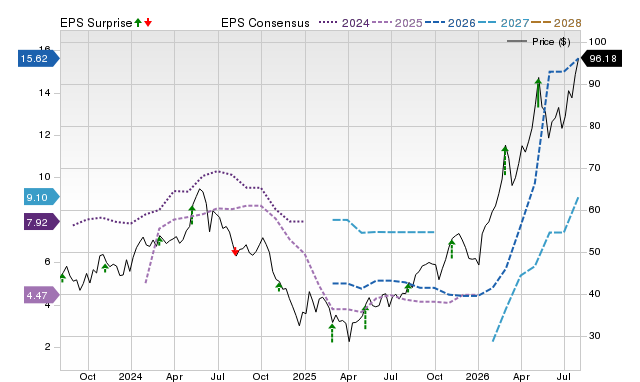640x382 pixels.
Task: Click the 2025 x-axis label
Action: (304, 376)
